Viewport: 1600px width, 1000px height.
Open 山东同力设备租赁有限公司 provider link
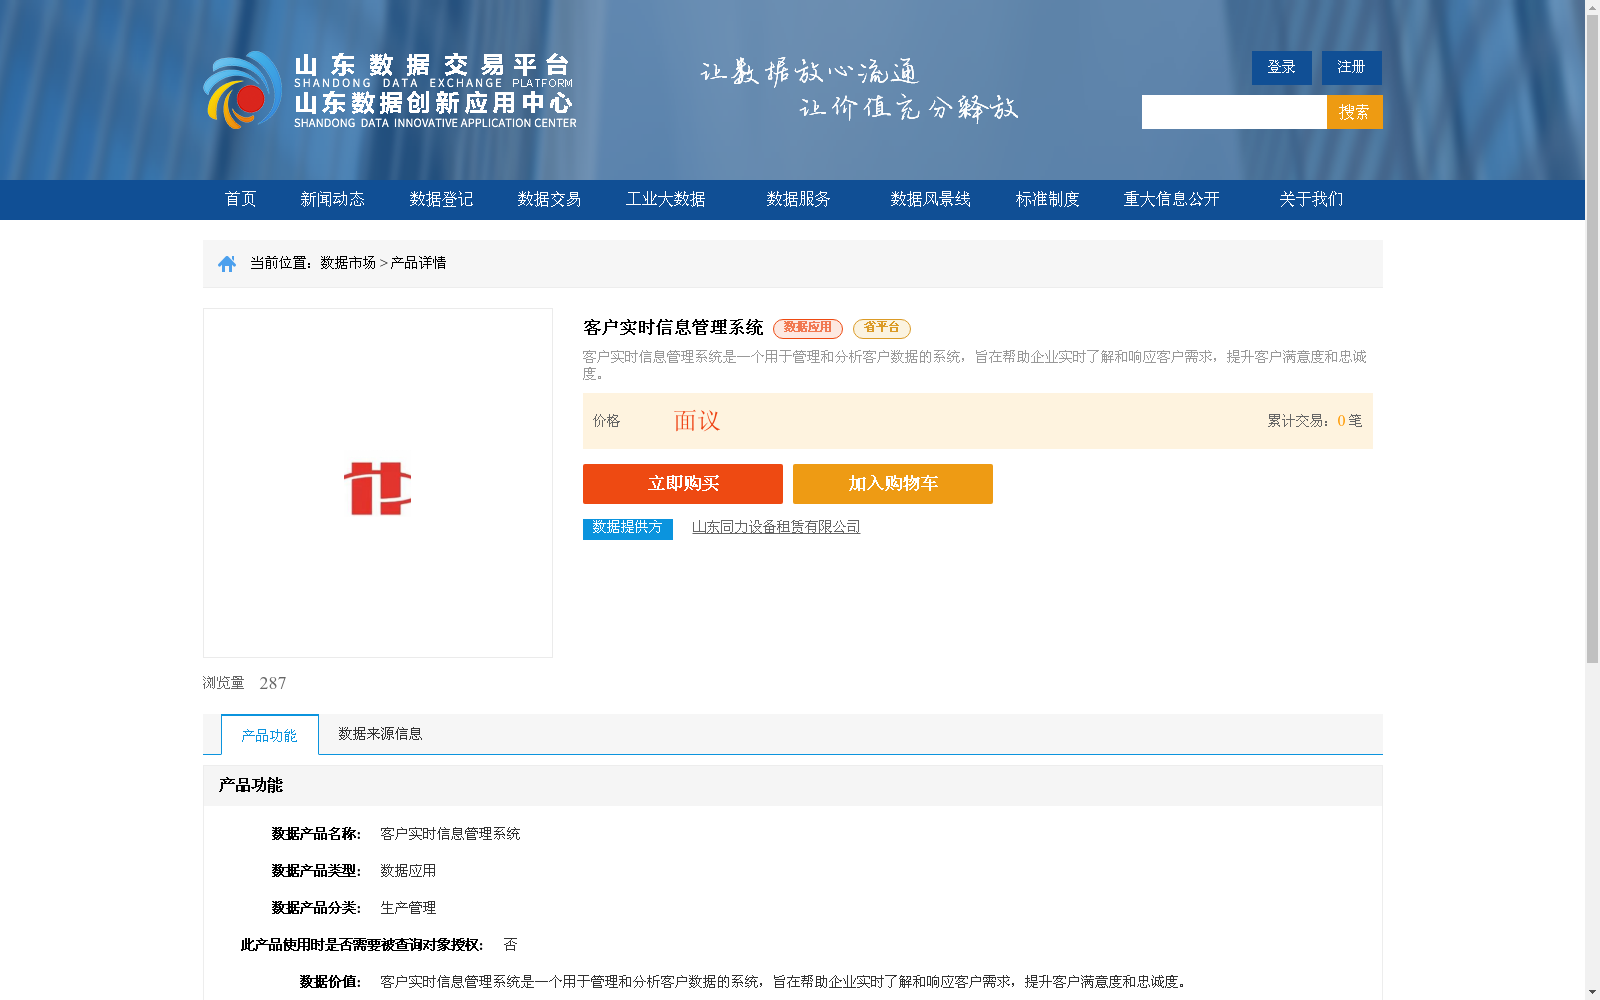click(776, 527)
